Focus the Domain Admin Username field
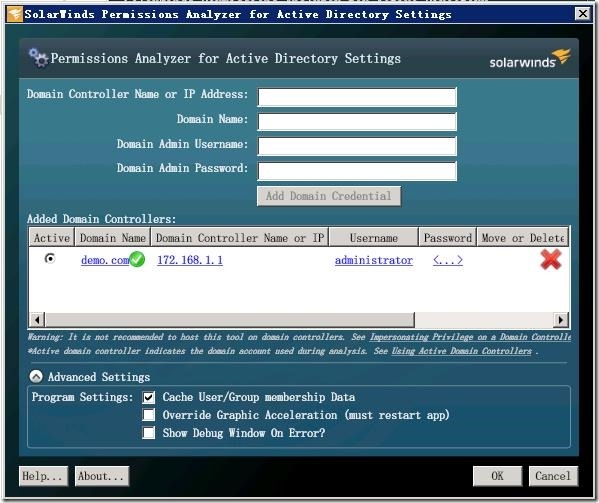This screenshot has width=599, height=503. pyautogui.click(x=357, y=146)
